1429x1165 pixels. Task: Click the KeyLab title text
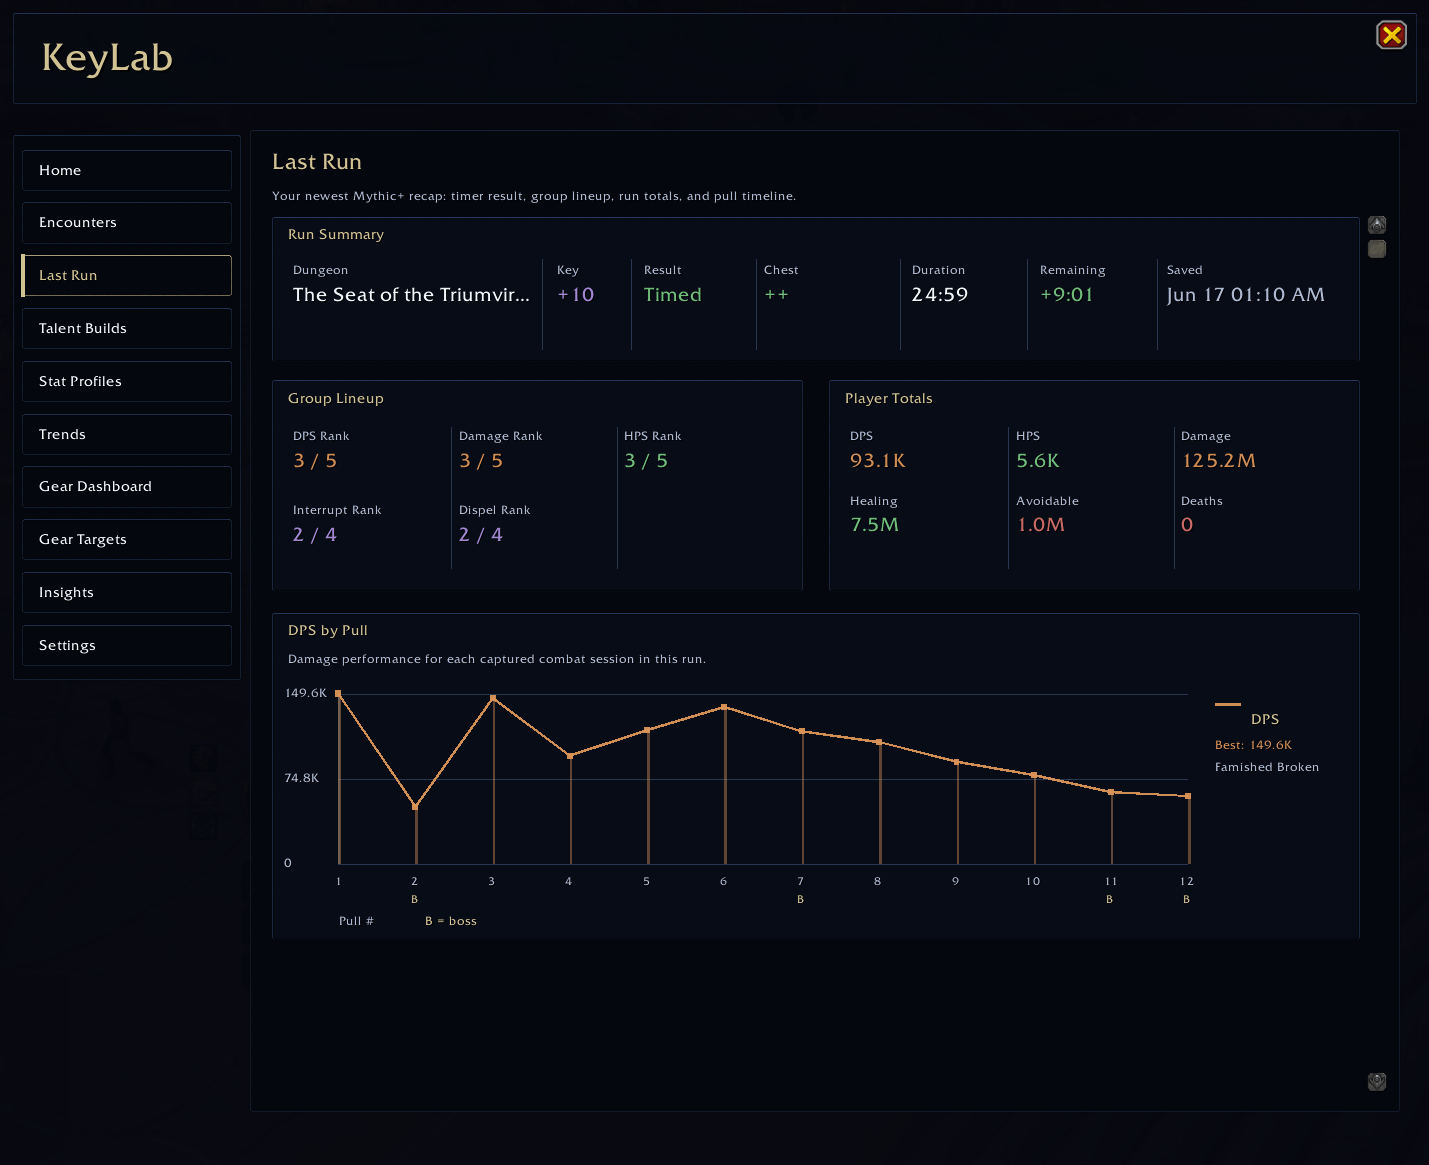pos(107,58)
